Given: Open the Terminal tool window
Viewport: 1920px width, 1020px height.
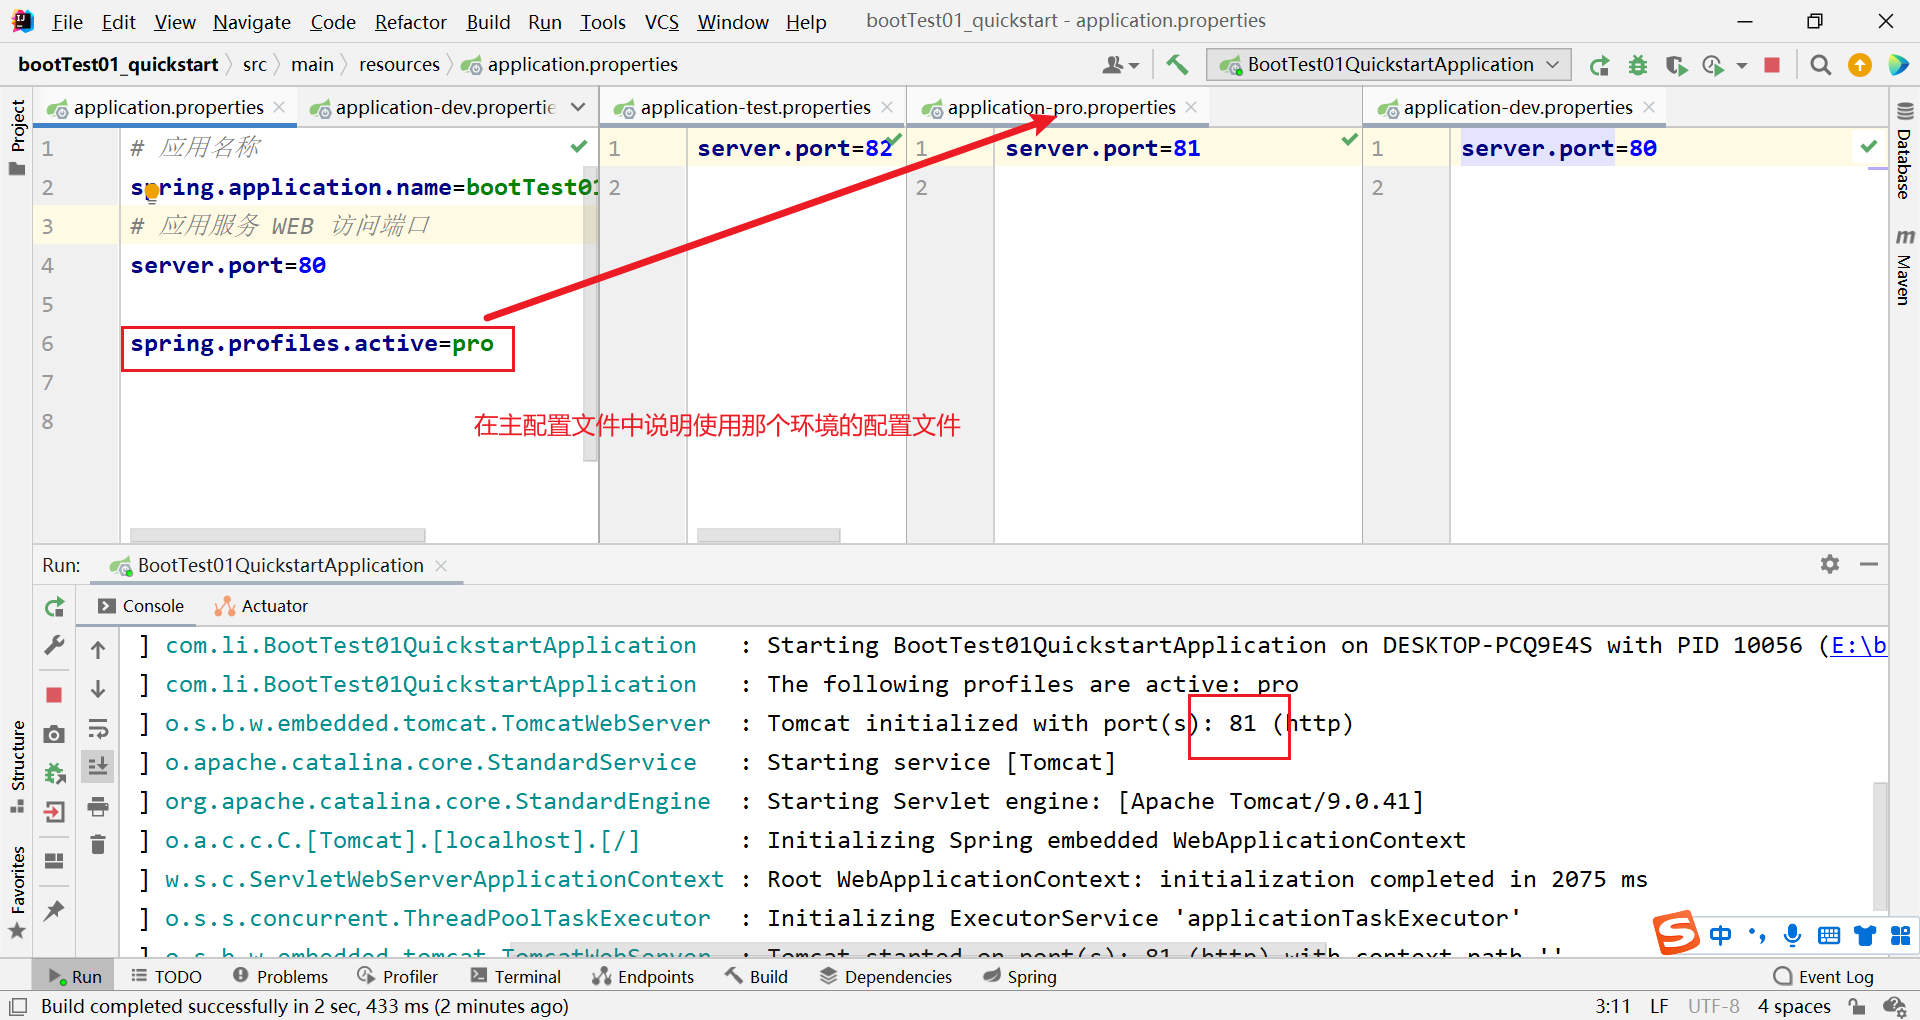Looking at the screenshot, I should [x=516, y=976].
